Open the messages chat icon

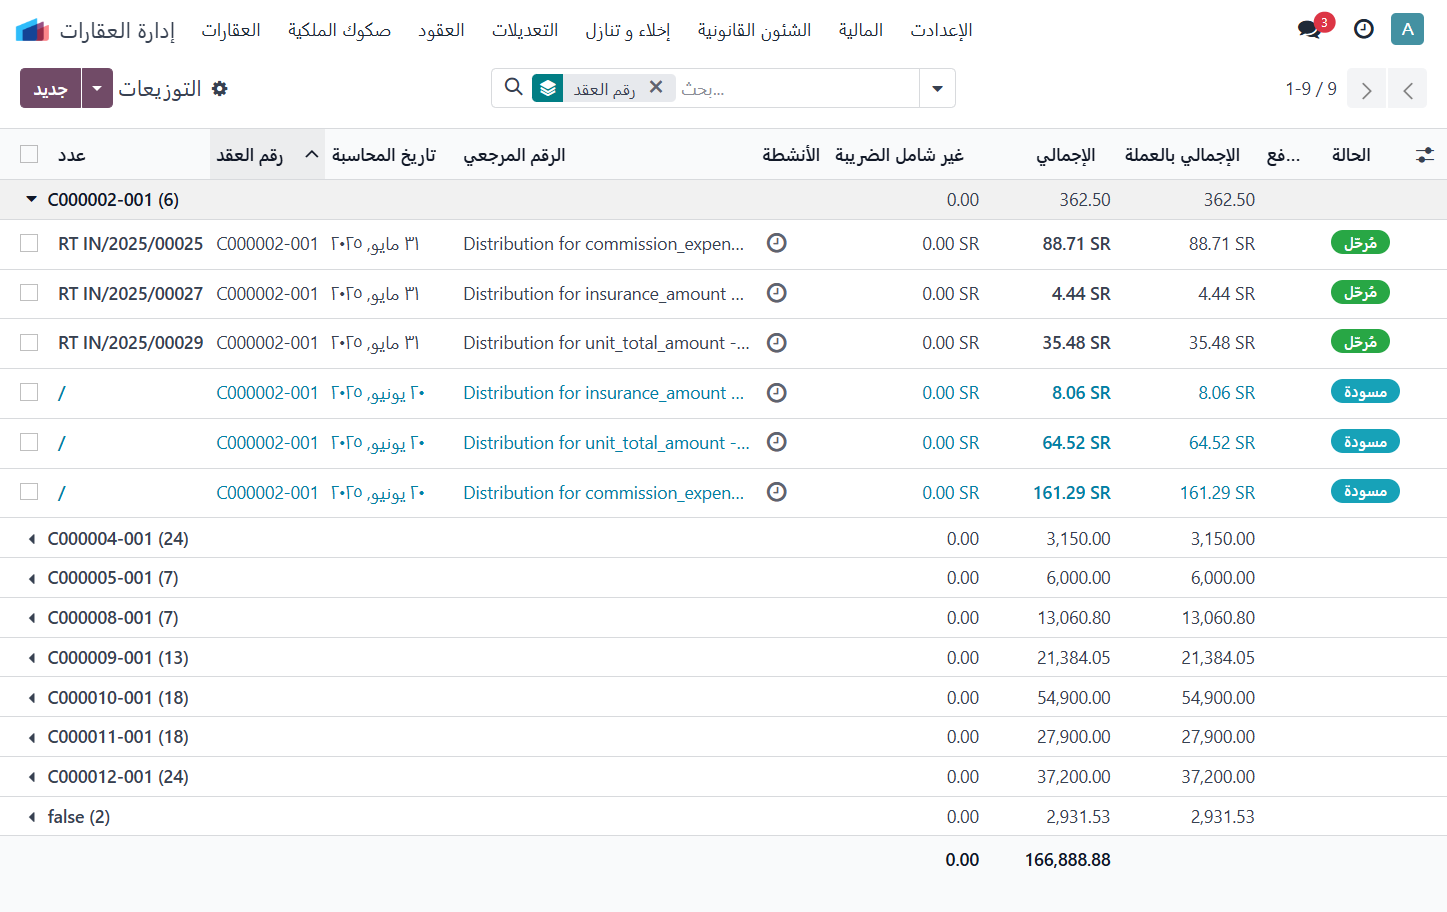pyautogui.click(x=1310, y=29)
